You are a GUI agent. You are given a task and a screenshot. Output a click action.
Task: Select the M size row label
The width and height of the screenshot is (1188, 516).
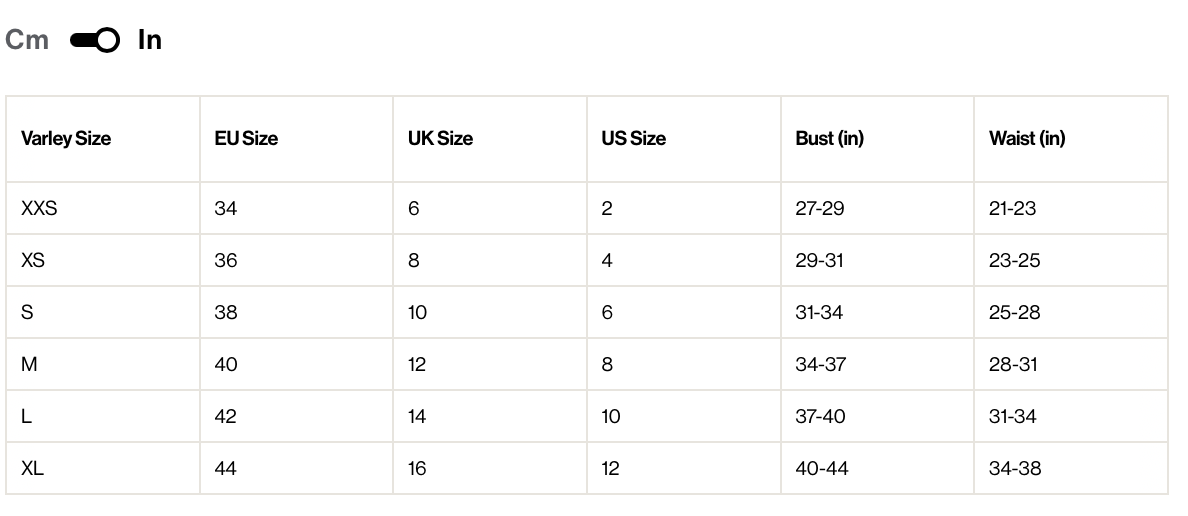pos(30,364)
